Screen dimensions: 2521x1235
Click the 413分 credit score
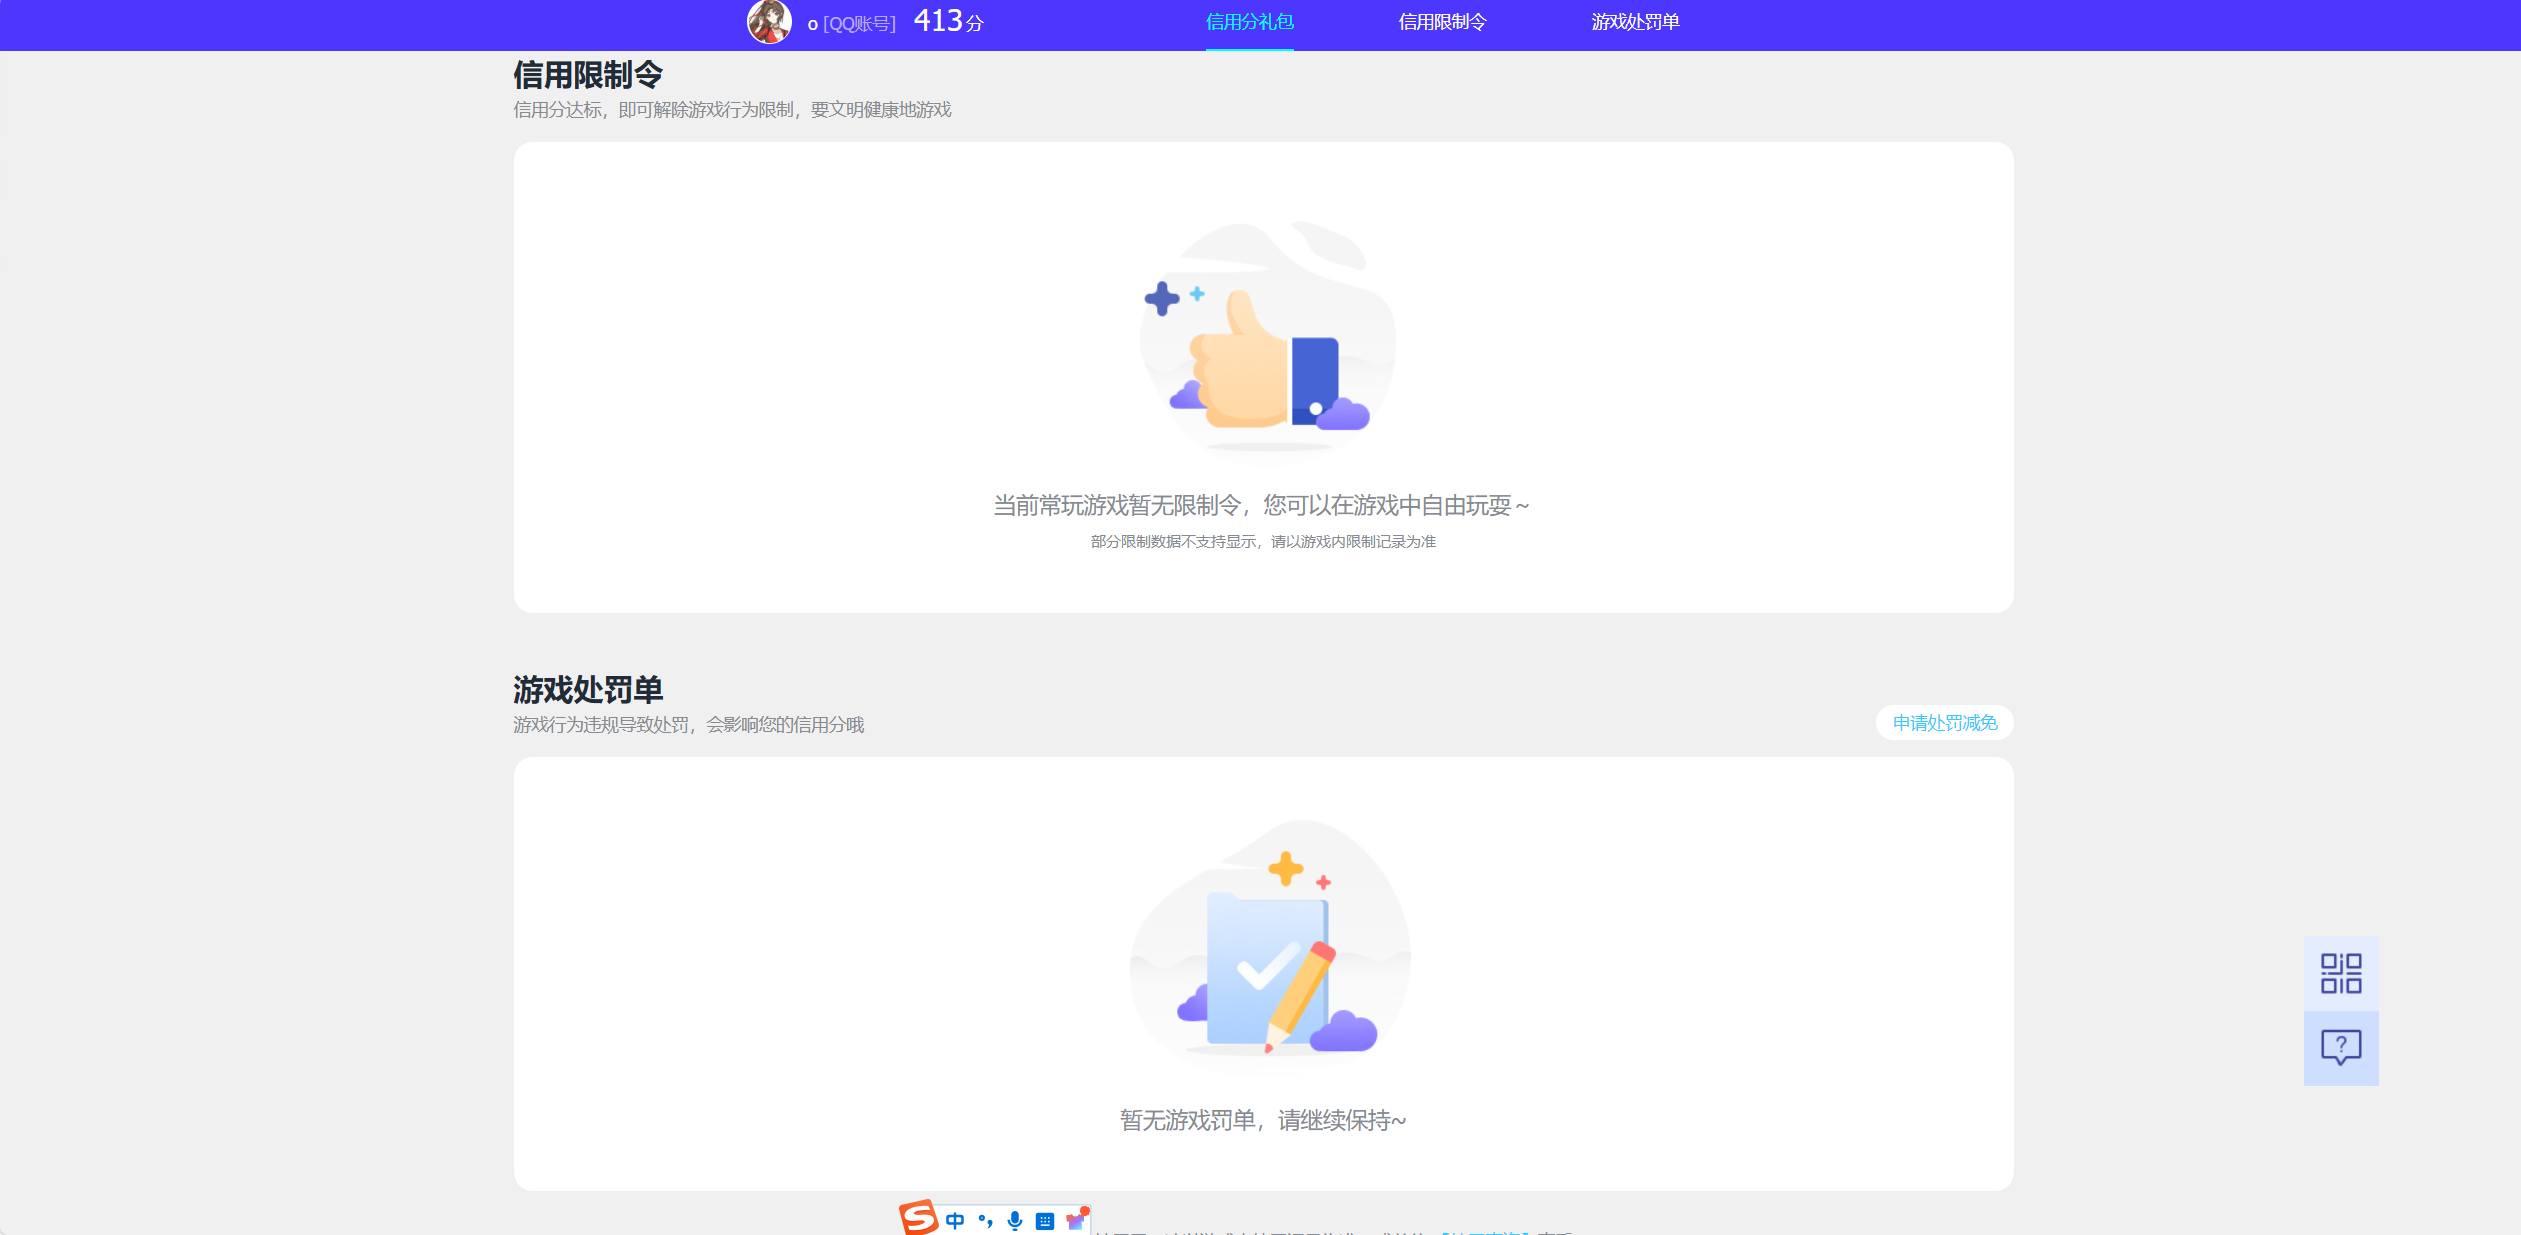click(x=949, y=21)
